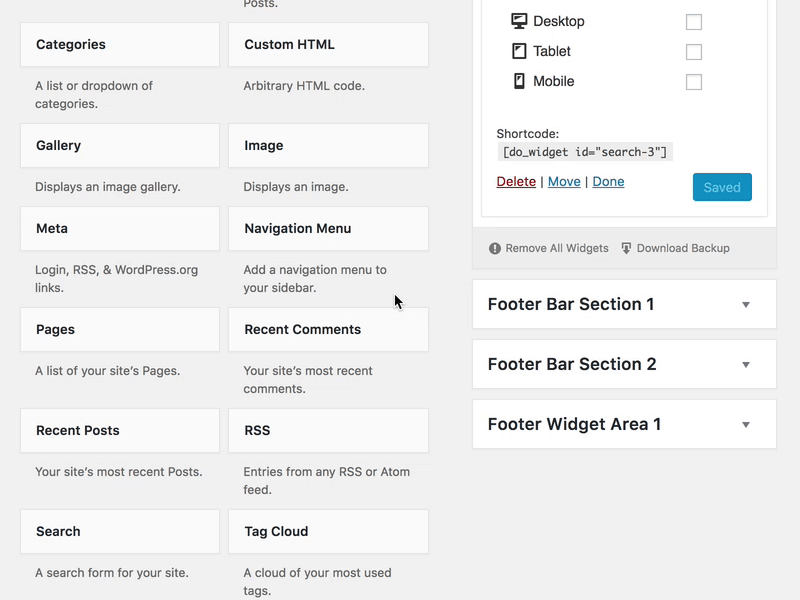800x600 pixels.
Task: Select the Tag Cloud widget
Action: tap(328, 531)
